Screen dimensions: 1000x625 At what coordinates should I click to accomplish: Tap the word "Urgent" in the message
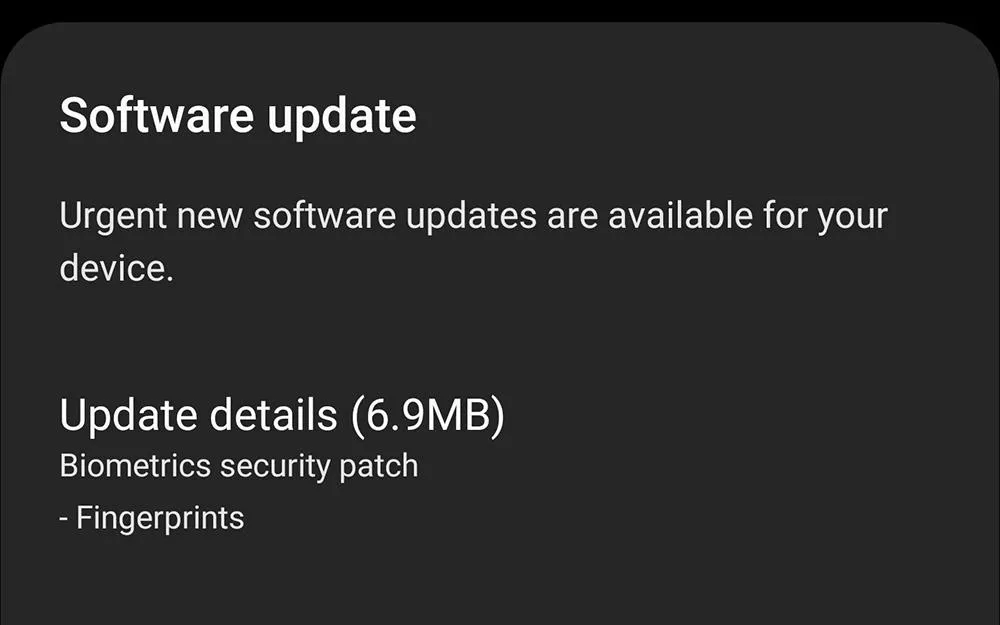pos(113,217)
